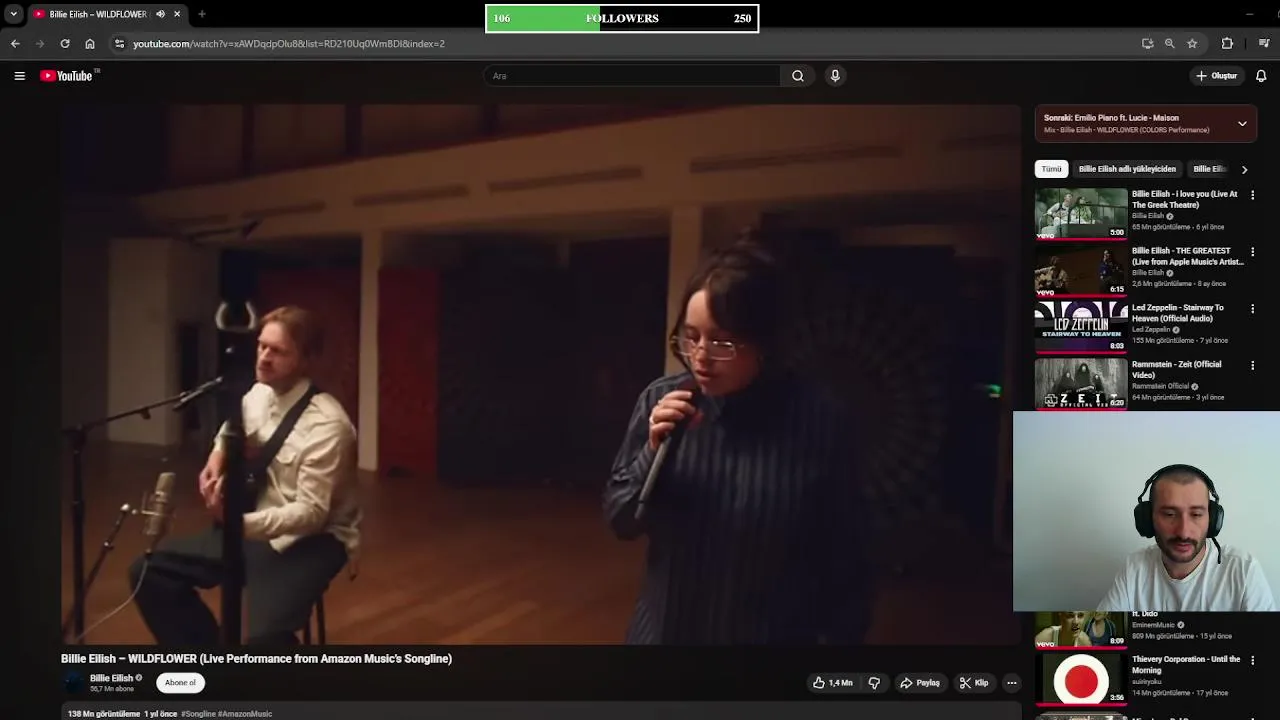The height and width of the screenshot is (720, 1280).
Task: Open the YouTube hamburger guide menu
Action: pos(19,76)
